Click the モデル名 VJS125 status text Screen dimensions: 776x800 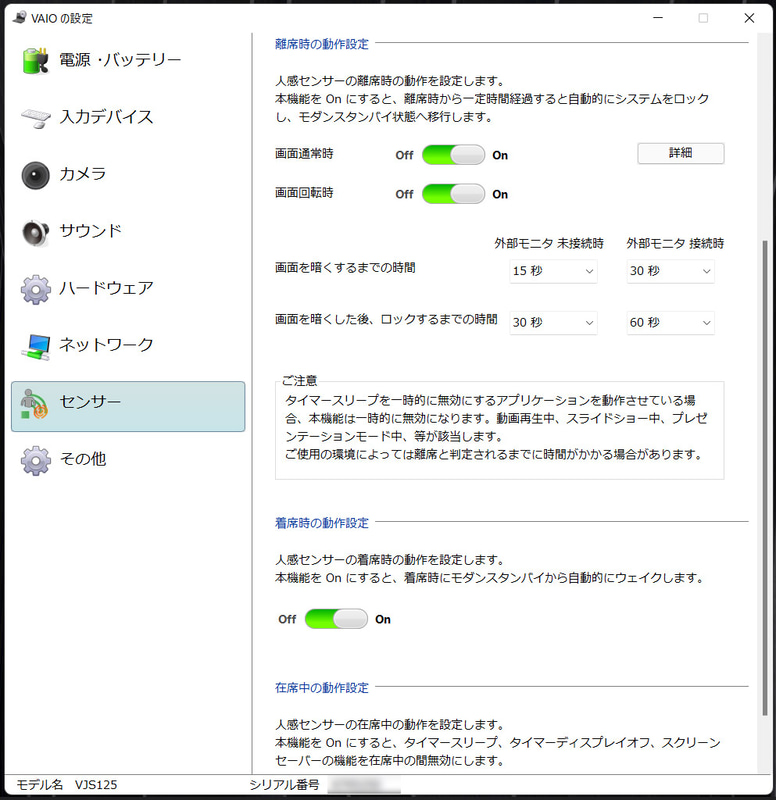(67, 785)
